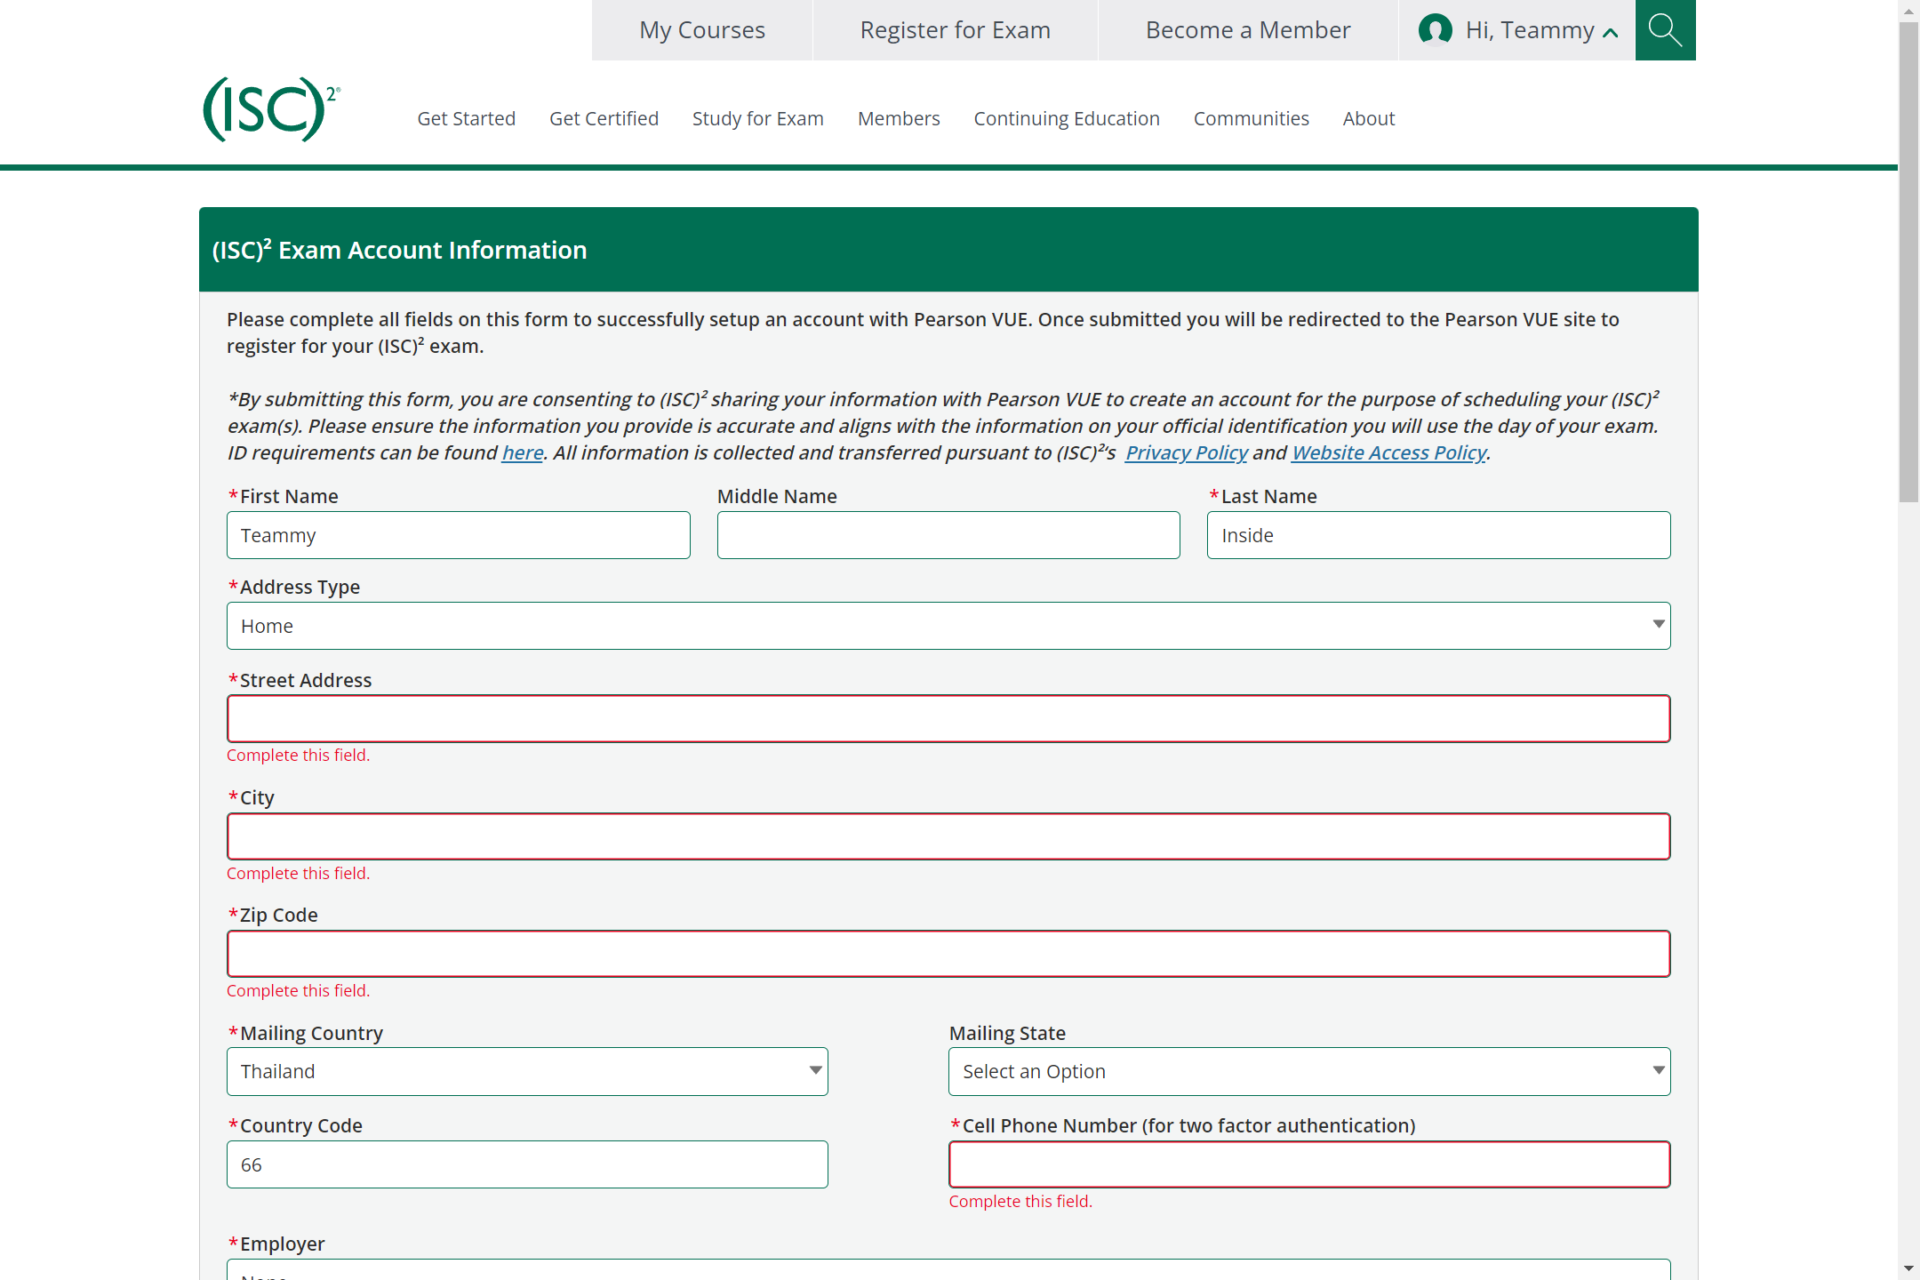Screen dimensions: 1920x1280
Task: Open the Register for Exam tab
Action: click(x=954, y=31)
